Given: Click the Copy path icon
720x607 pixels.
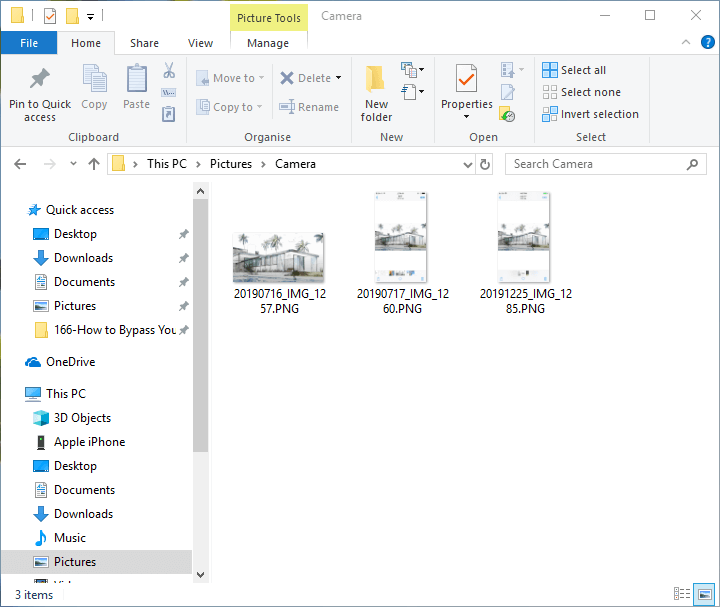Looking at the screenshot, I should pyautogui.click(x=169, y=93).
